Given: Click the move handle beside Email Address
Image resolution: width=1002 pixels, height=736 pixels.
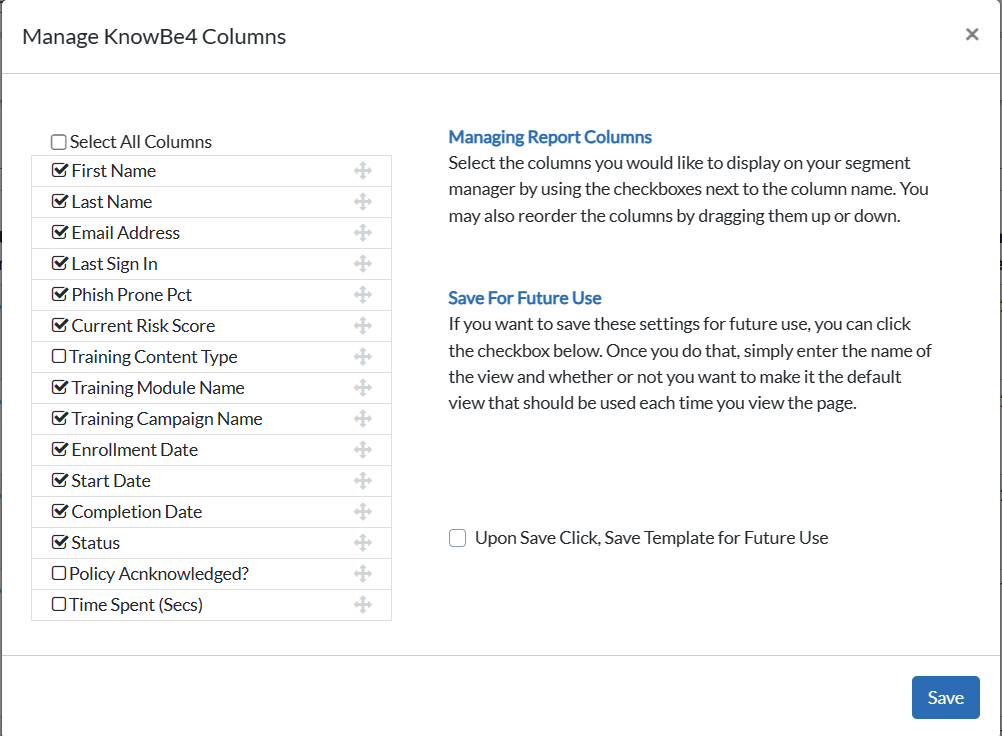Looking at the screenshot, I should coord(363,233).
